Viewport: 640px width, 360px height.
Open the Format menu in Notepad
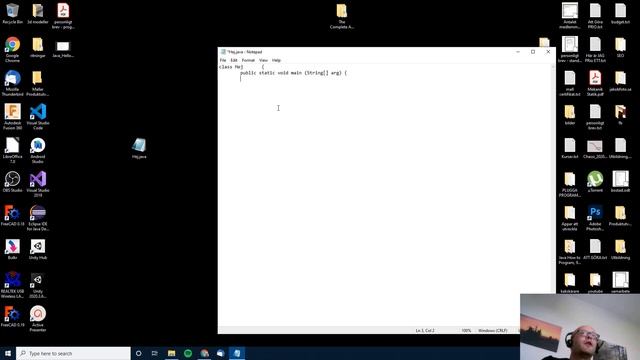click(248, 60)
